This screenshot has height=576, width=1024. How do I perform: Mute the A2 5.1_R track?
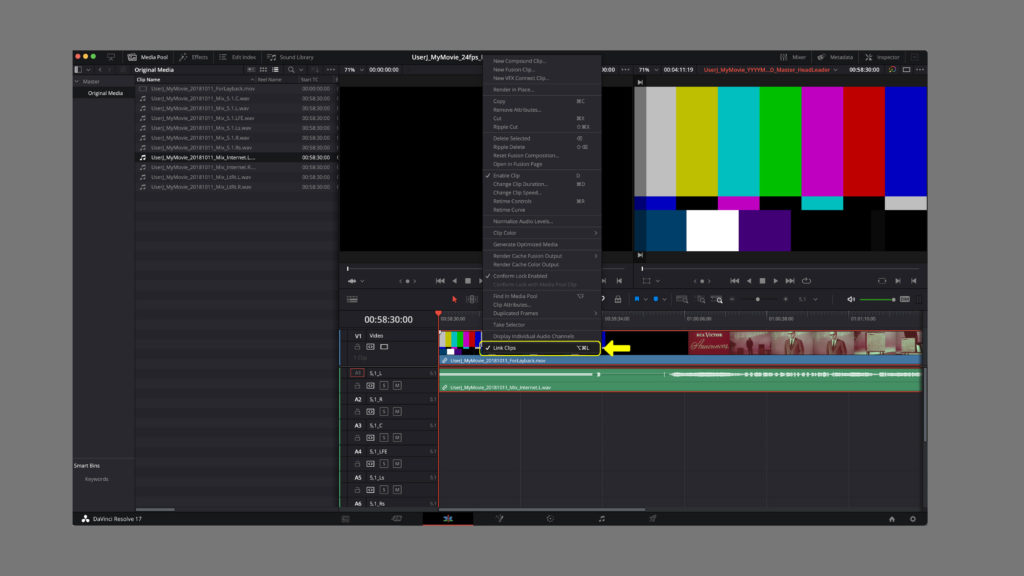397,412
